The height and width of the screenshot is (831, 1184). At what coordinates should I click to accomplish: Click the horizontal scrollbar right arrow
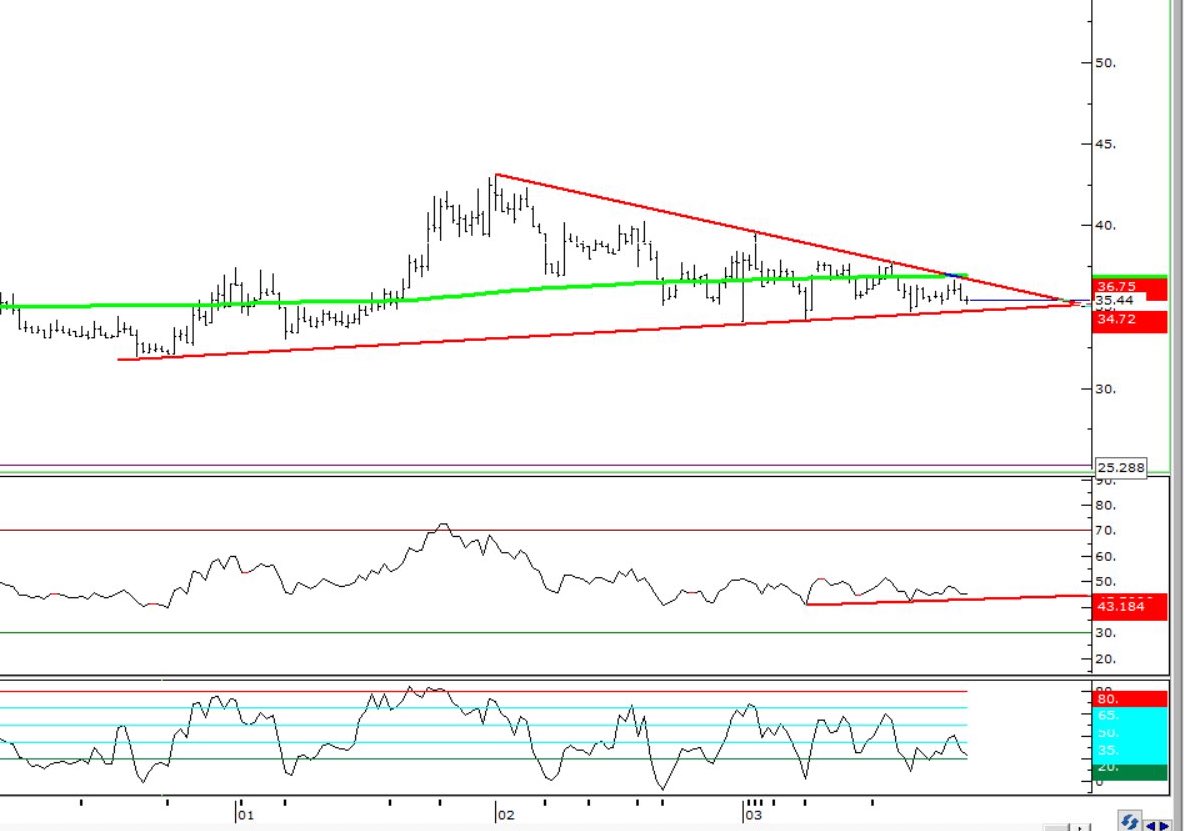click(x=1081, y=828)
